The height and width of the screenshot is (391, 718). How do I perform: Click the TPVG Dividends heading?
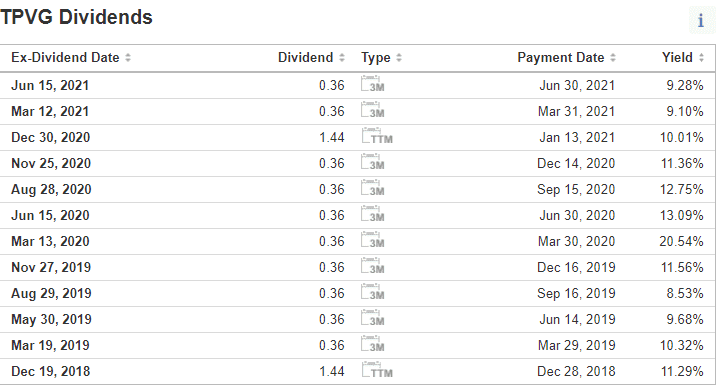click(76, 17)
